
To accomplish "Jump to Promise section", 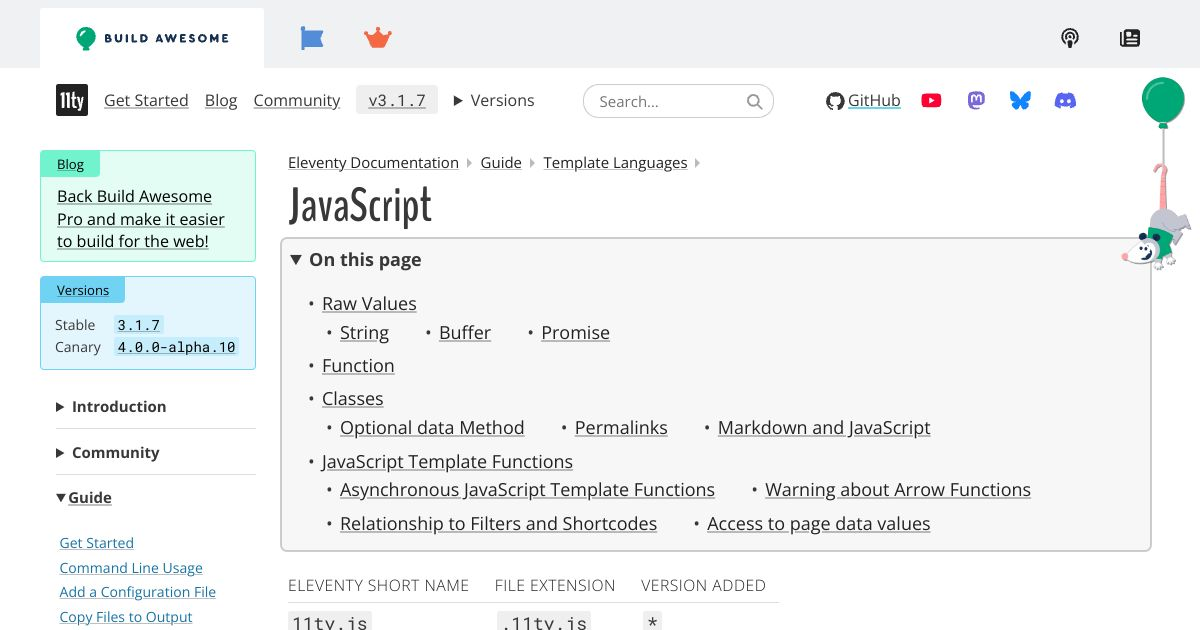I will coord(575,332).
